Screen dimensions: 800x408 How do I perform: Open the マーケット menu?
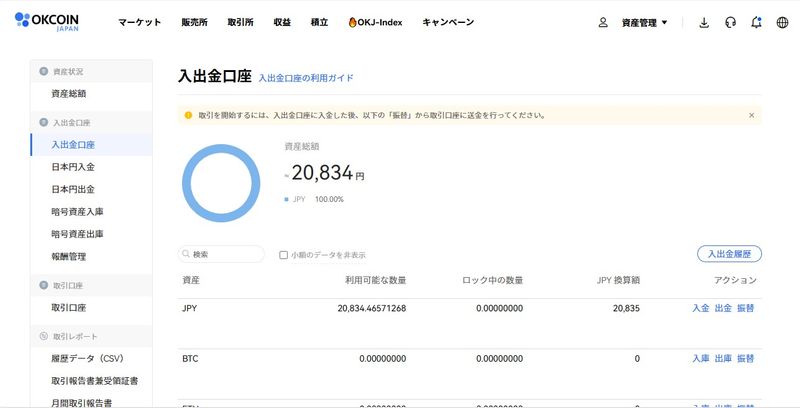139,22
